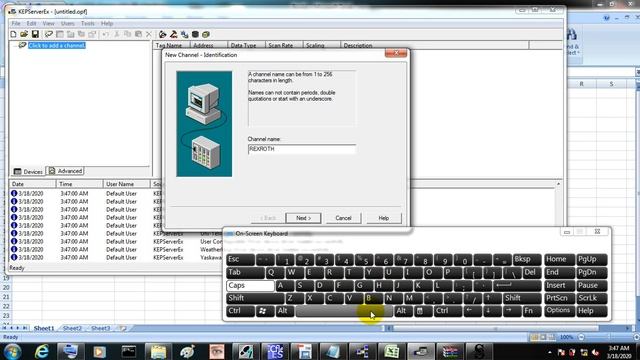640x360 pixels.
Task: Click Help in the New Channel dialog
Action: pos(384,218)
